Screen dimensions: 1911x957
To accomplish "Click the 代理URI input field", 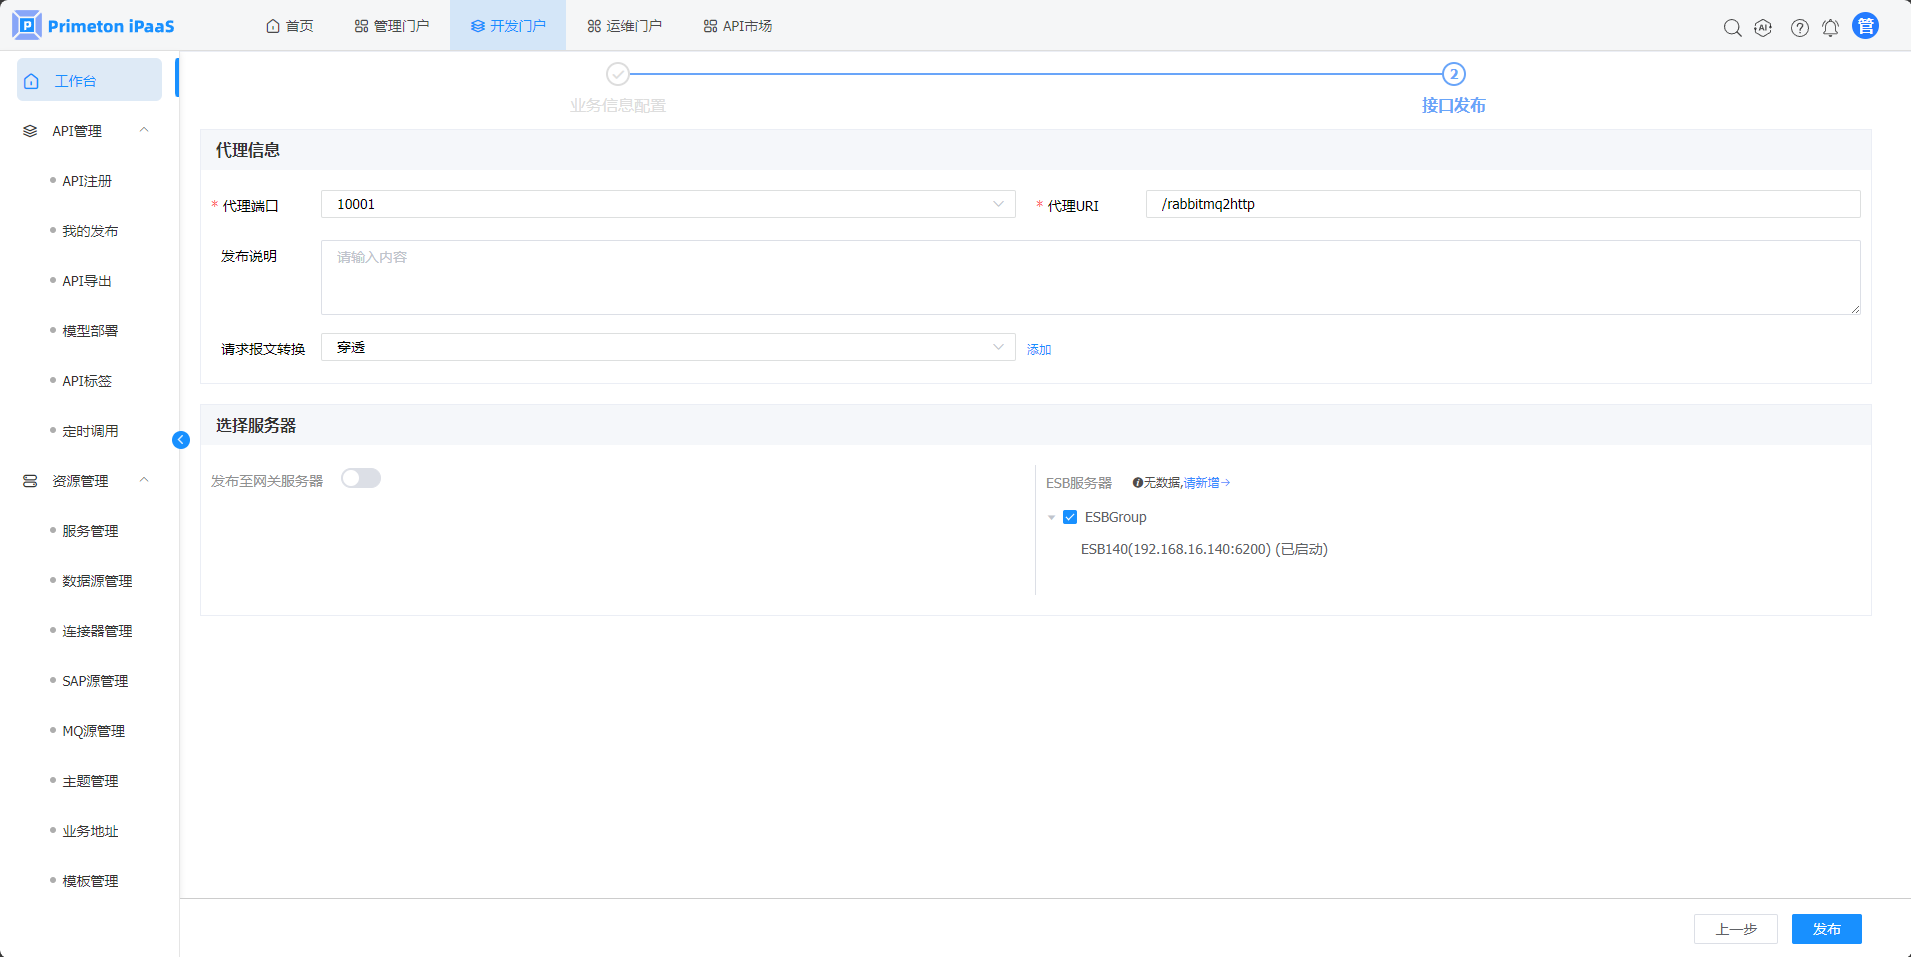I will point(1502,204).
